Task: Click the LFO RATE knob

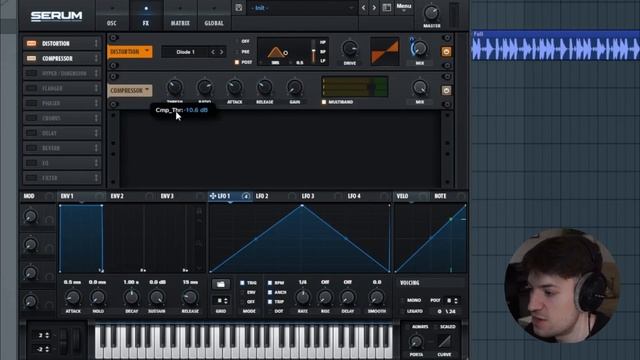Action: (302, 298)
